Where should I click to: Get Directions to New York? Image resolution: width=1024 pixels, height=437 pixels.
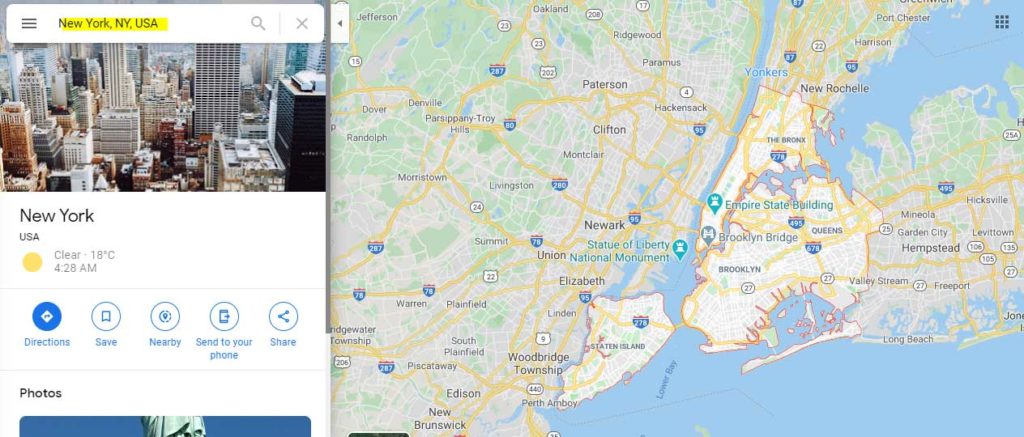(x=47, y=325)
